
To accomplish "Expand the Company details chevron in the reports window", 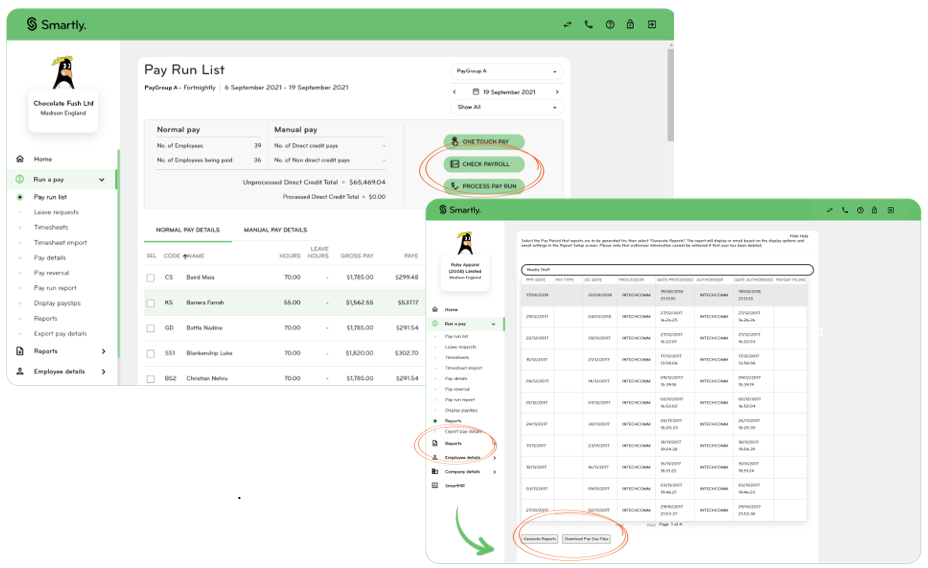I will pos(494,472).
